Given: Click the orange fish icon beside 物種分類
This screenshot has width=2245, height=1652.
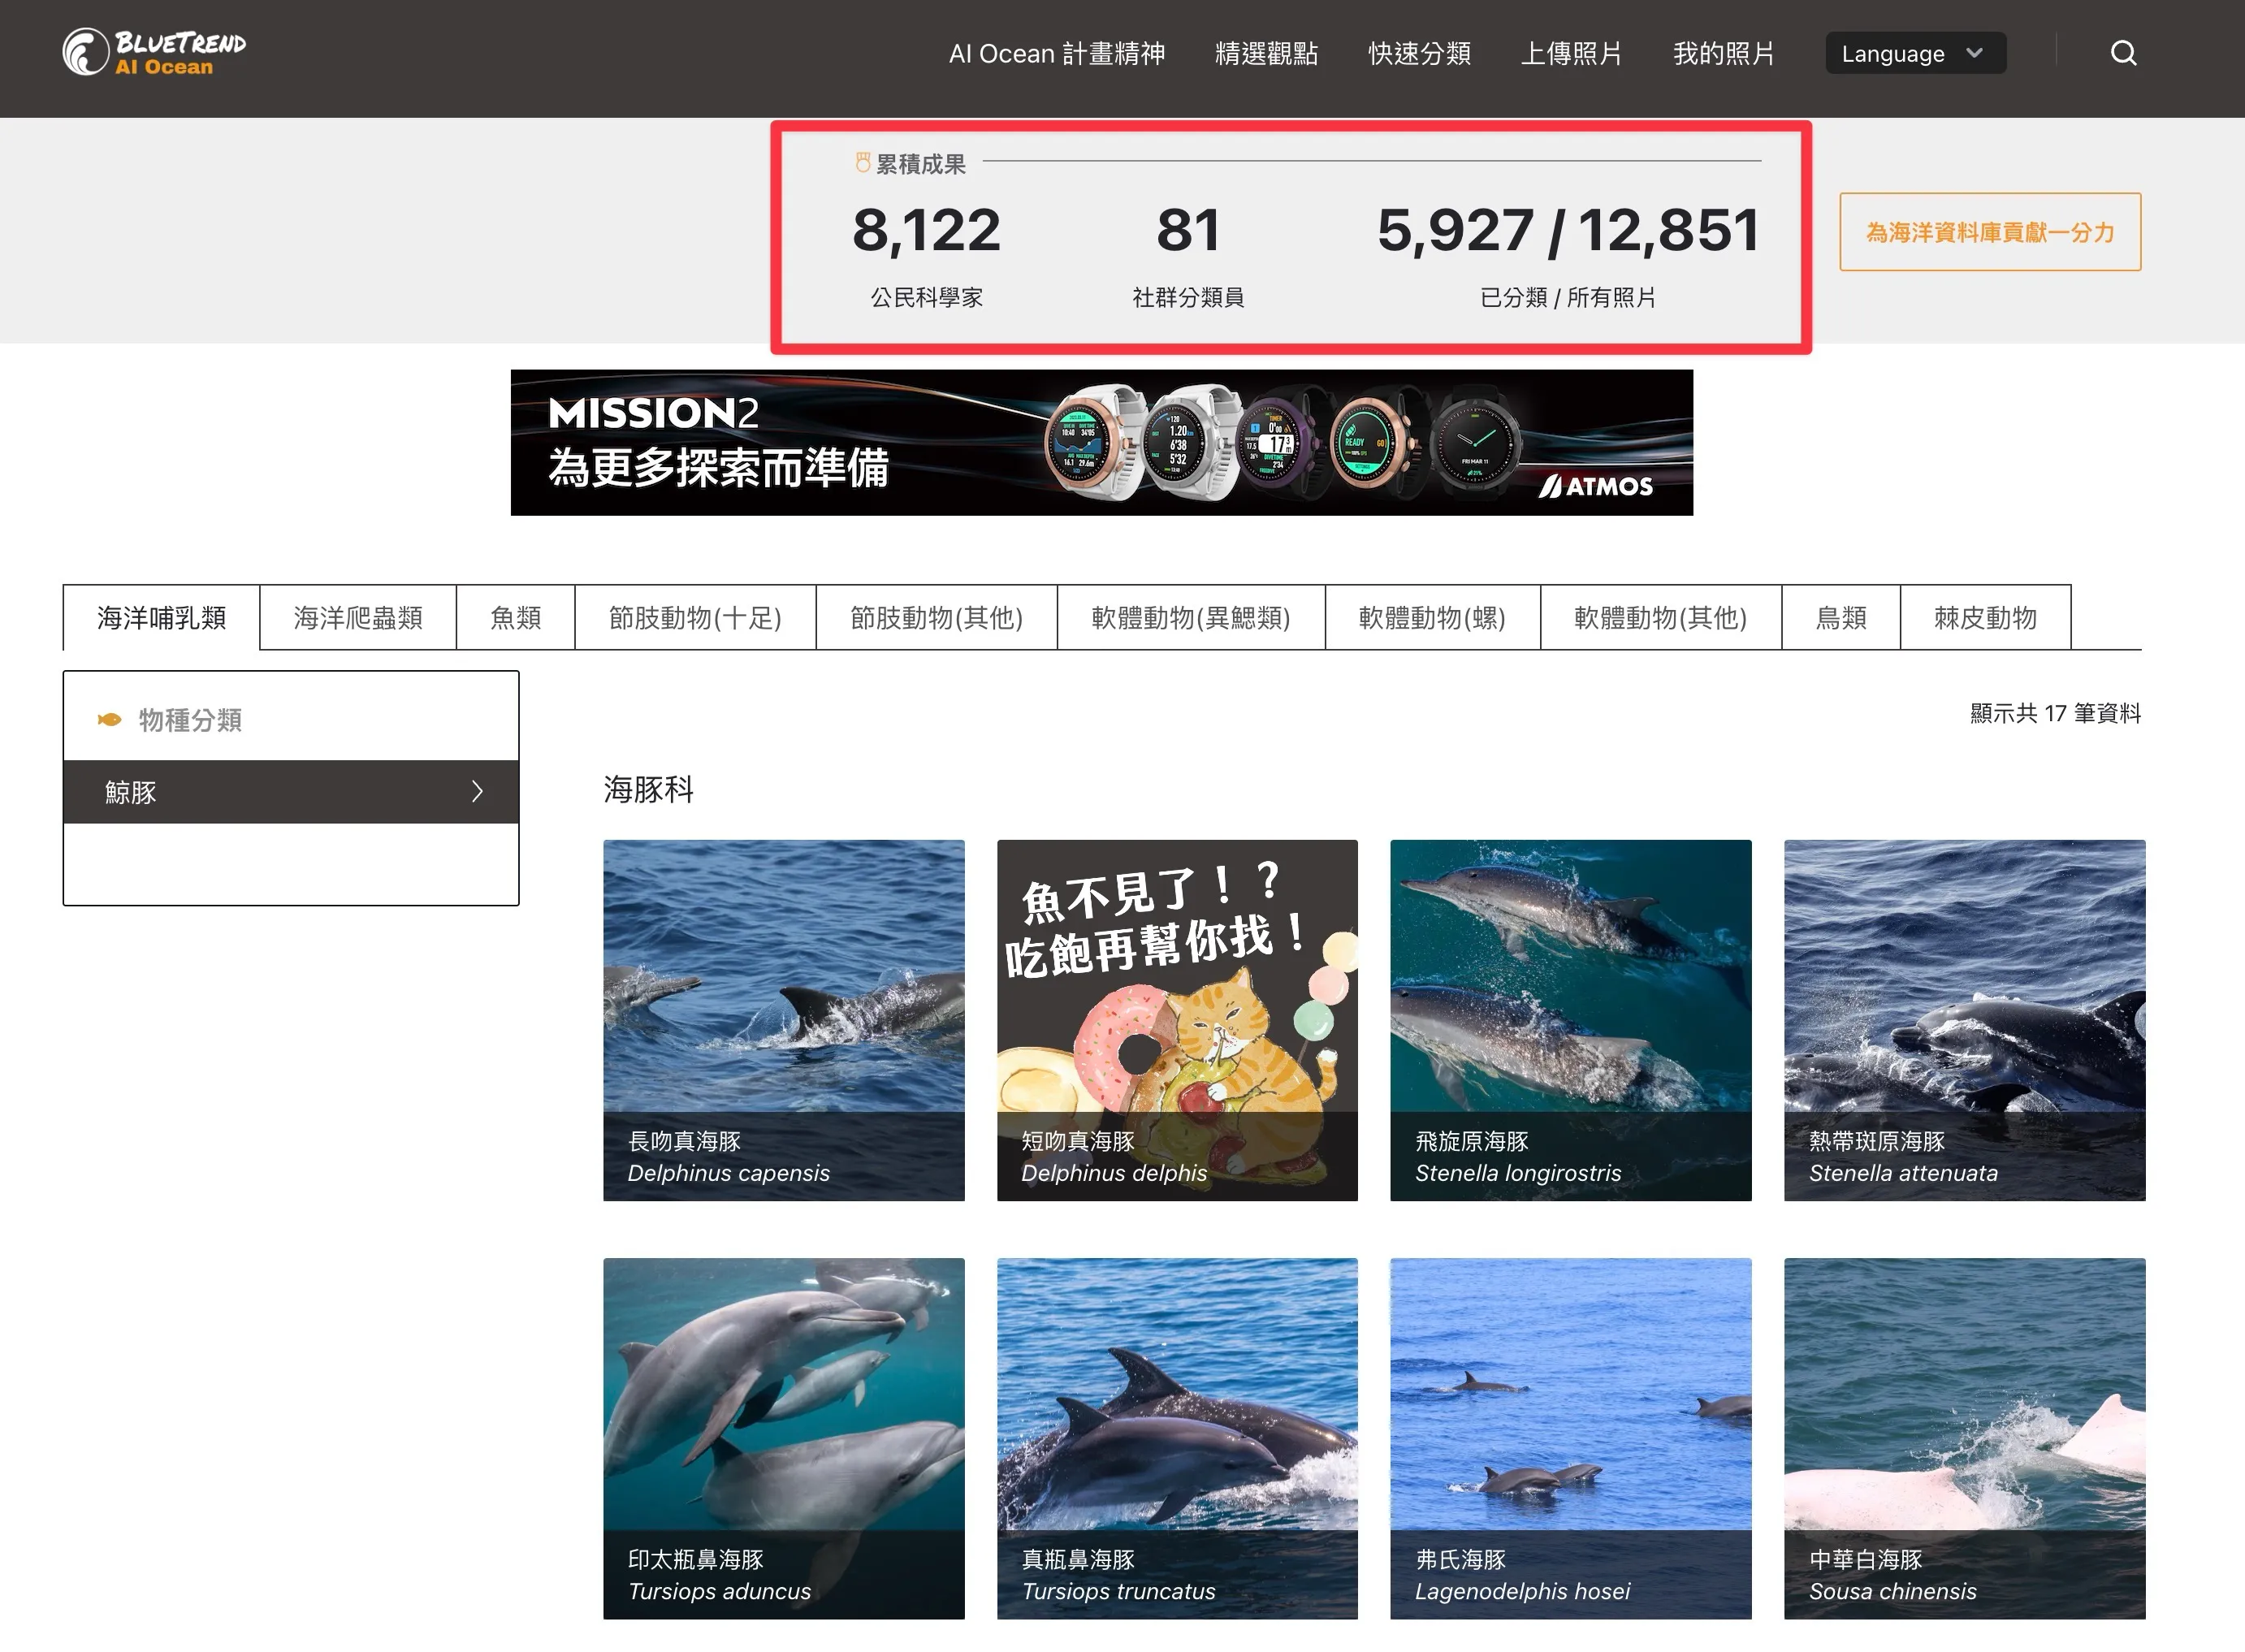Looking at the screenshot, I should [110, 717].
